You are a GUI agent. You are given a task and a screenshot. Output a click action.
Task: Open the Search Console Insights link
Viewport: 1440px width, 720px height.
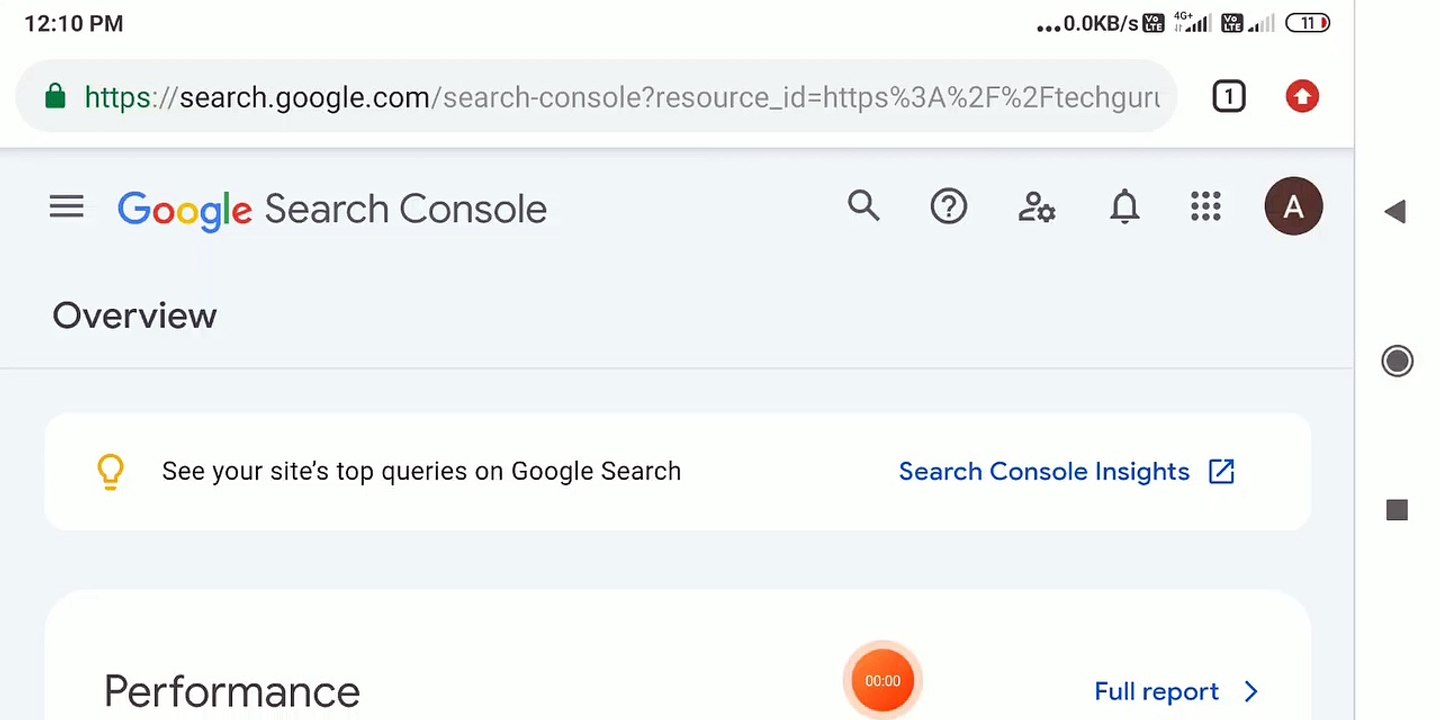[x=1044, y=471]
